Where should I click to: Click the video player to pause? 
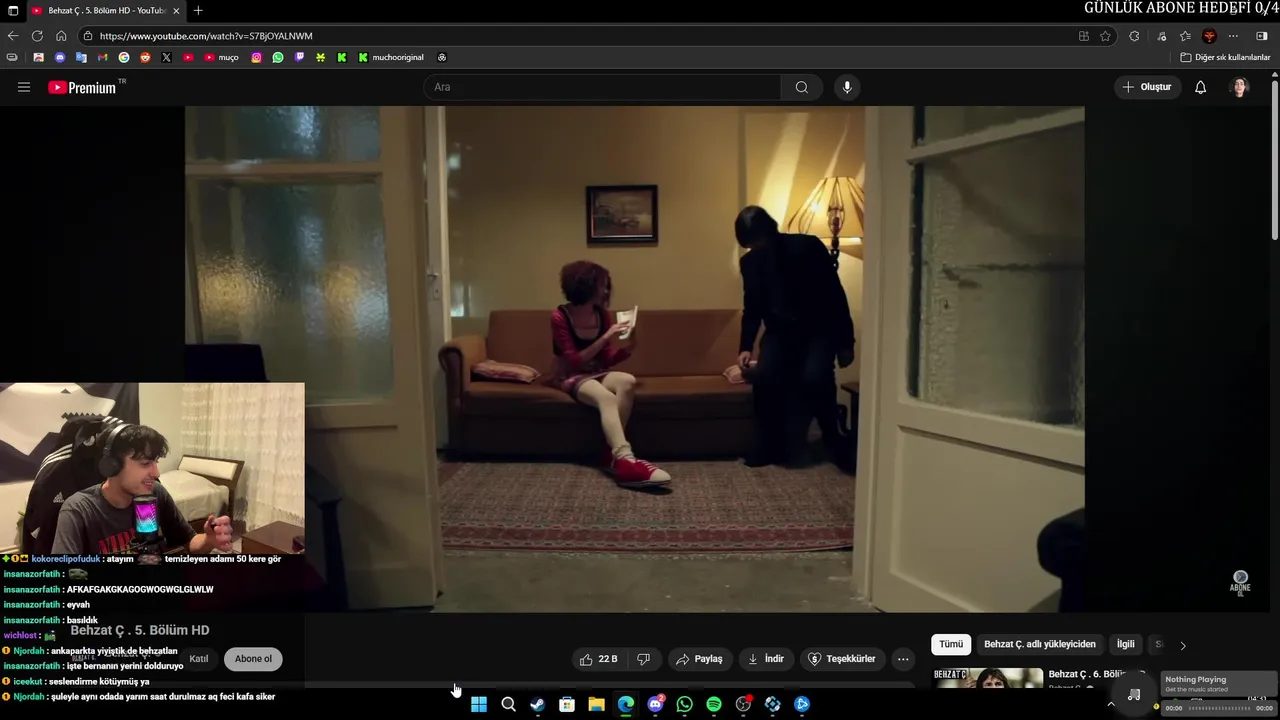click(x=634, y=359)
